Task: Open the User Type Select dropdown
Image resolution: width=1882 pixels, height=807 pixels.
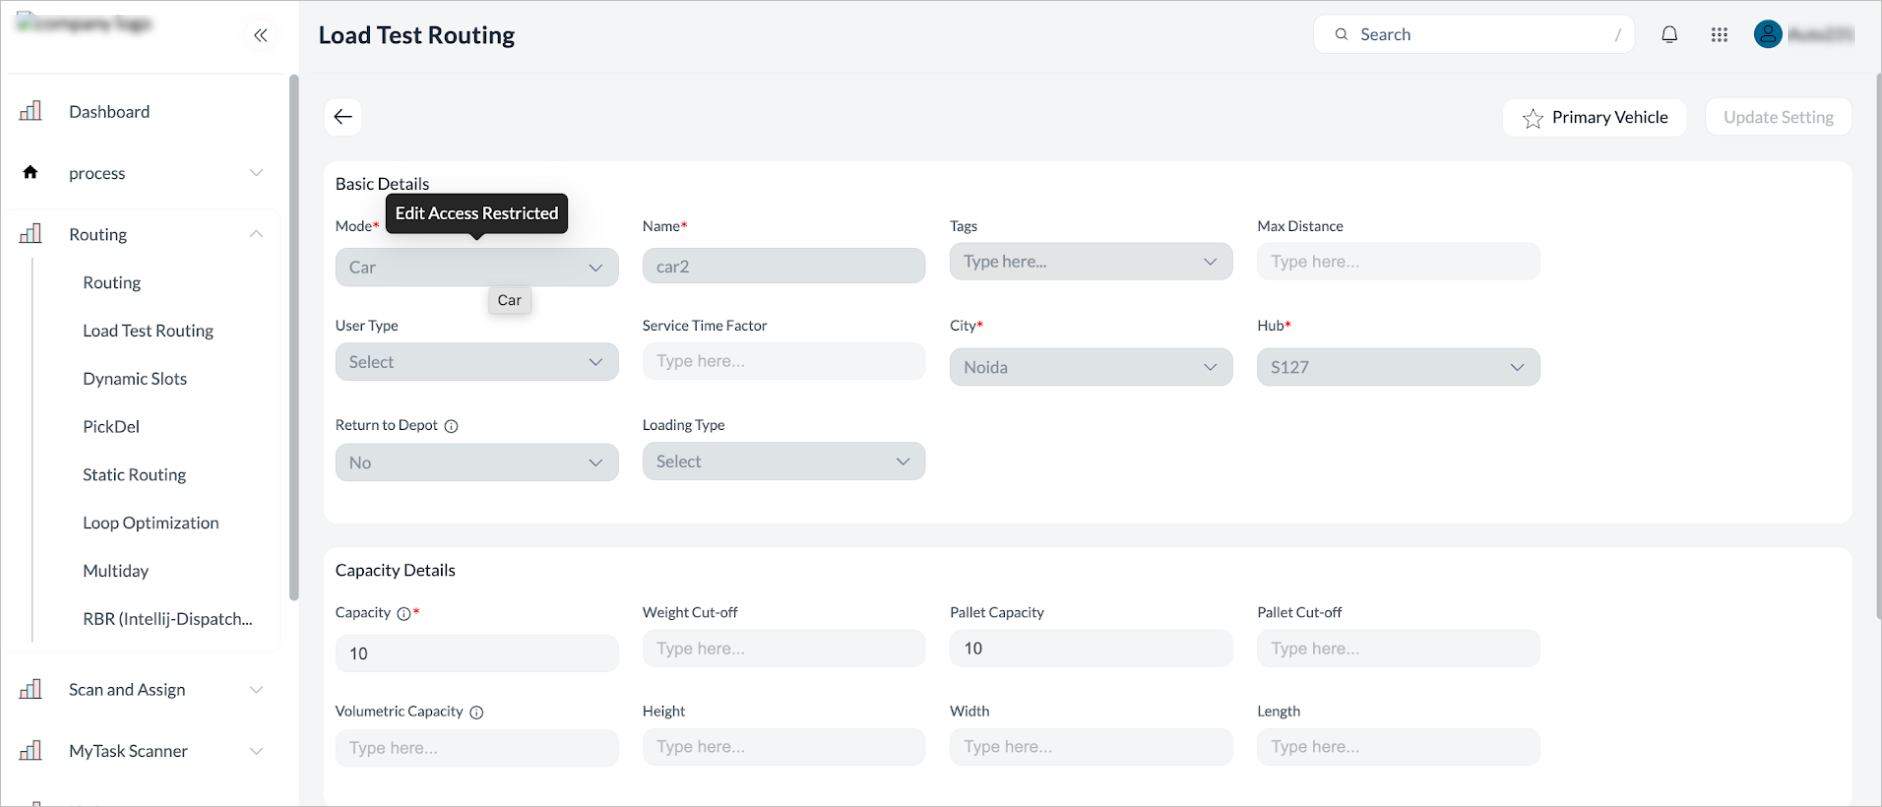Action: [x=477, y=362]
